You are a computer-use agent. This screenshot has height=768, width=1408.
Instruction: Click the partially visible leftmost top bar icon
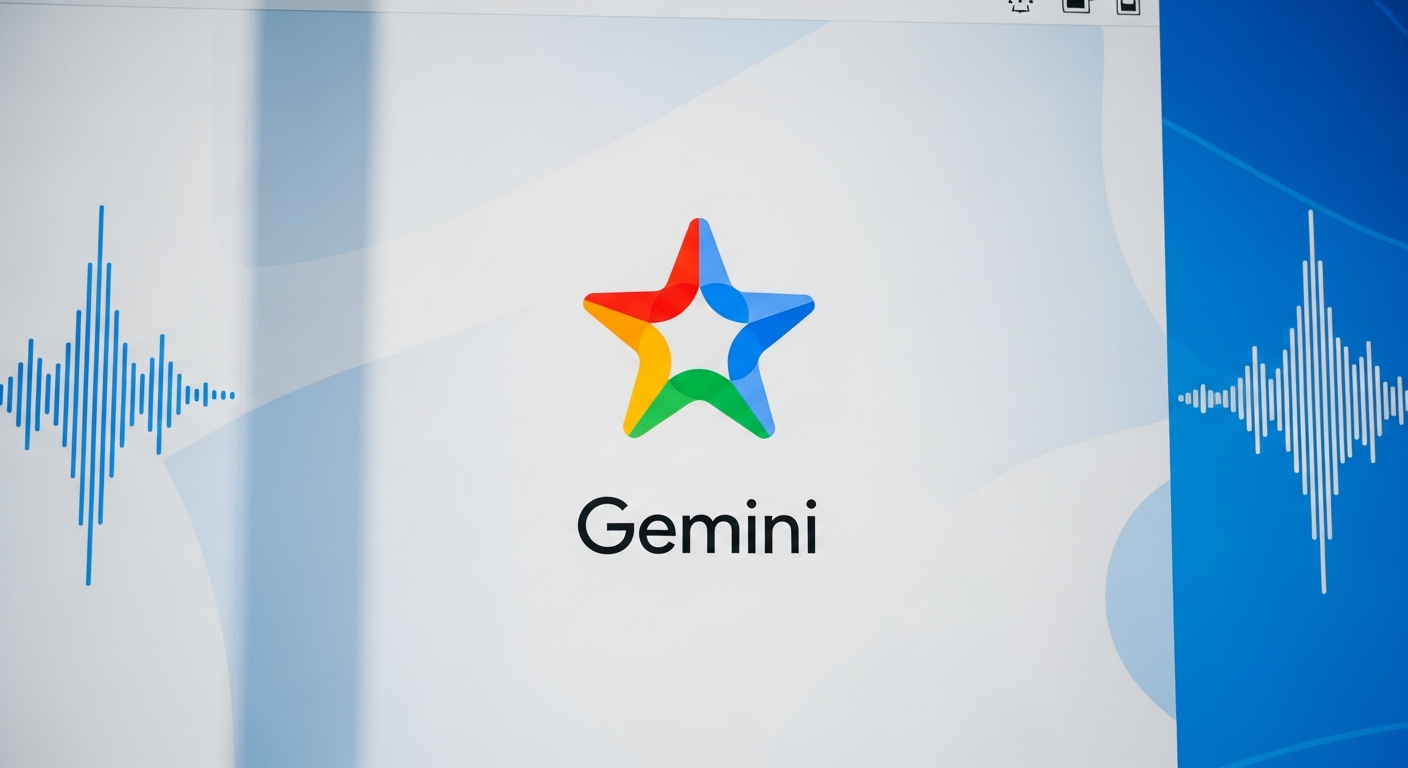pyautogui.click(x=1019, y=4)
